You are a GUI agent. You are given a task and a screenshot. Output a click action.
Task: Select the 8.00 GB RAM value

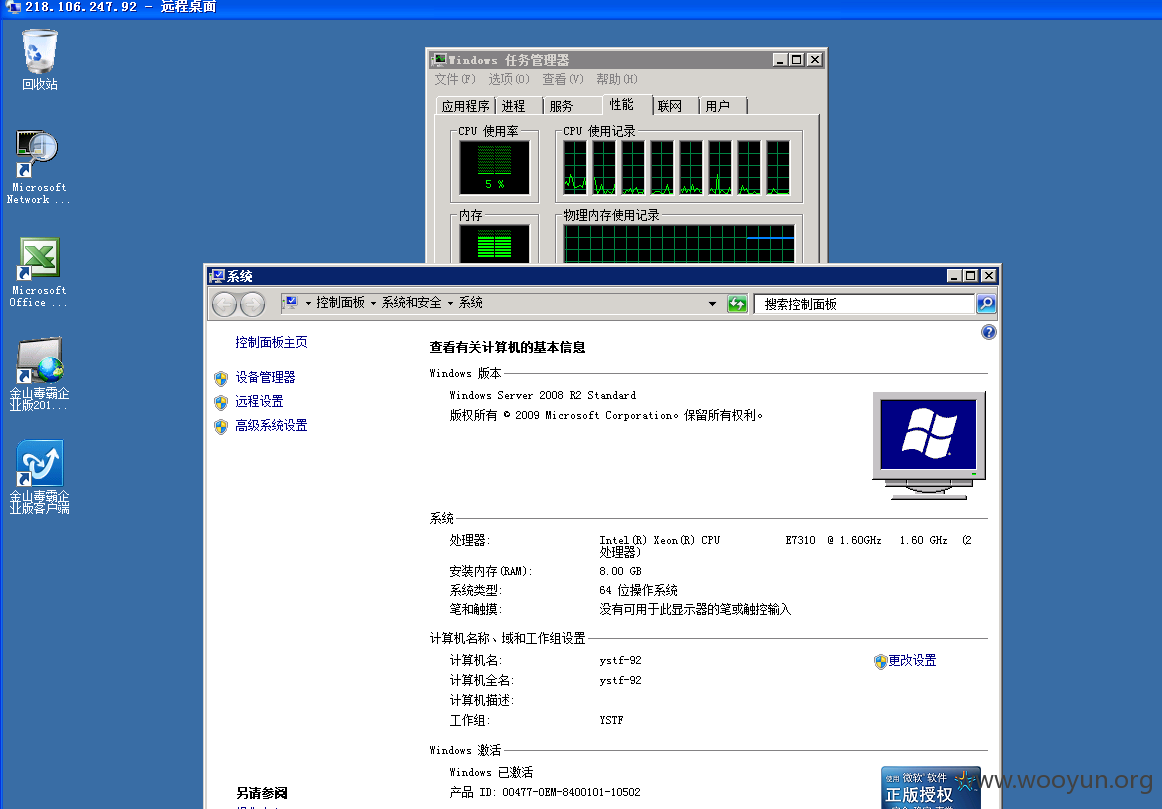click(620, 571)
